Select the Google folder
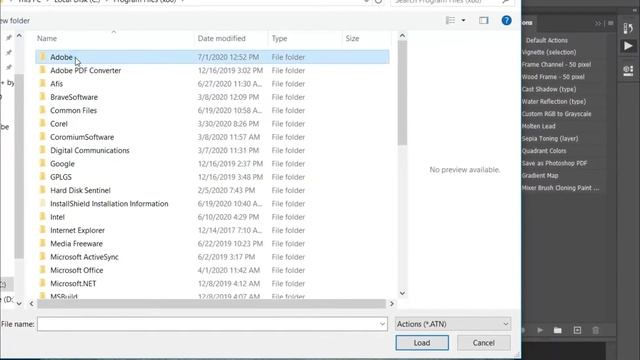This screenshot has height=360, width=640. 62,164
